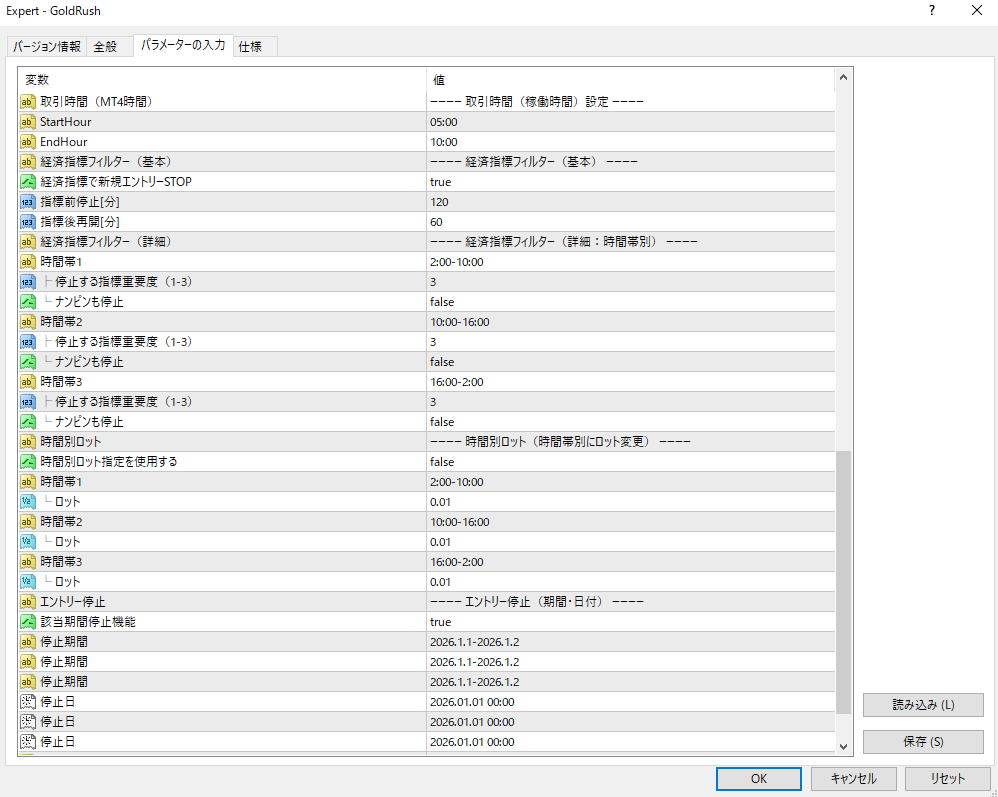Click the boolean icon beside 経済指標で新規エントリーSTOP

(x=28, y=182)
